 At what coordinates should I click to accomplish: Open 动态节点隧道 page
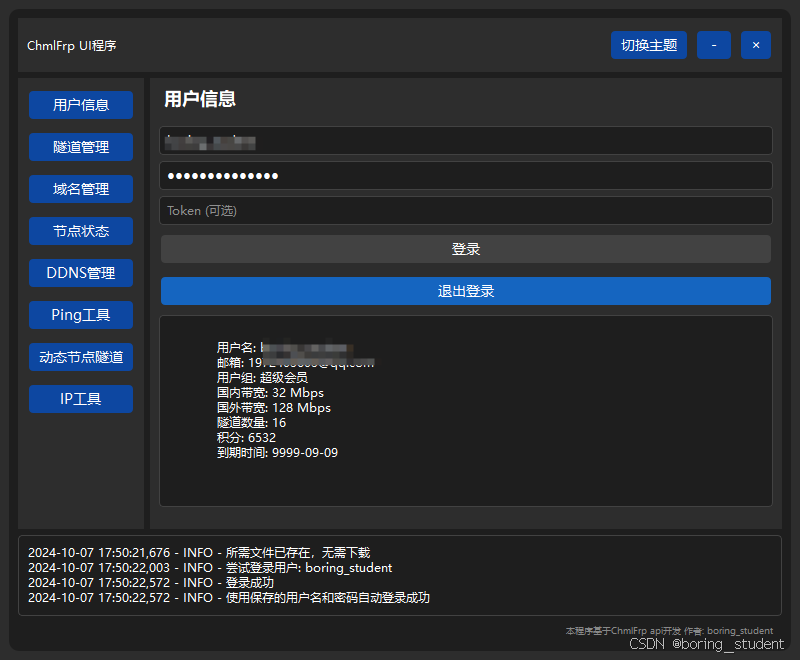click(81, 357)
